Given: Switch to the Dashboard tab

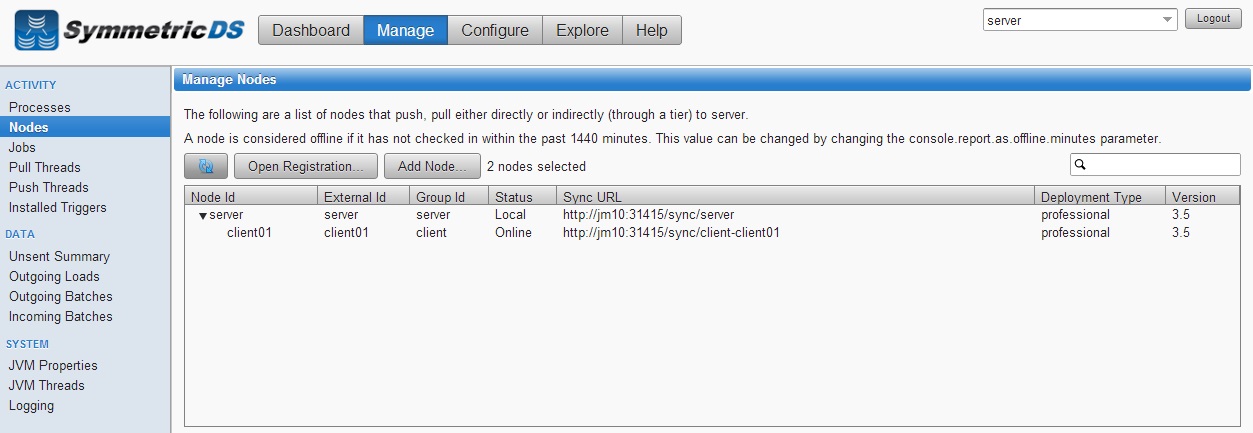Looking at the screenshot, I should (x=311, y=30).
